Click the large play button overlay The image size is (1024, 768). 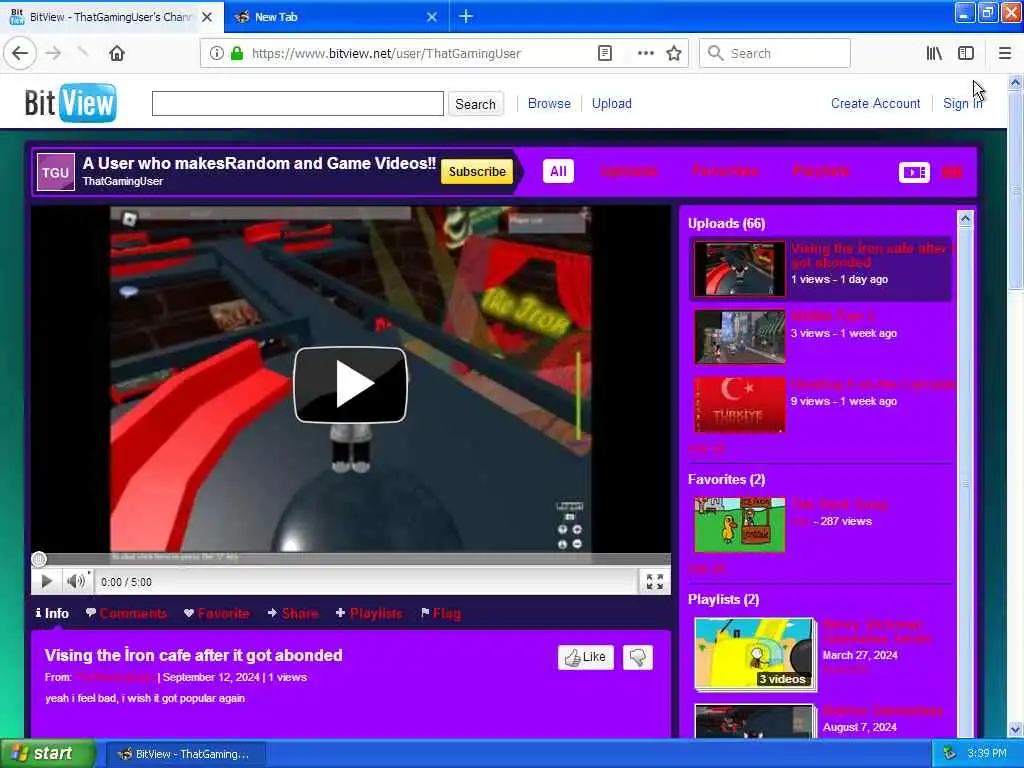351,385
